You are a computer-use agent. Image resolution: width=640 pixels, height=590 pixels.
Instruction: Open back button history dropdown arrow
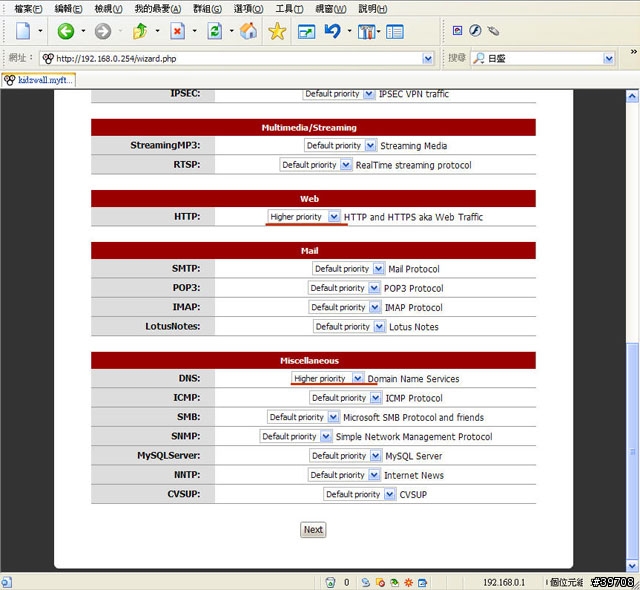tap(83, 31)
